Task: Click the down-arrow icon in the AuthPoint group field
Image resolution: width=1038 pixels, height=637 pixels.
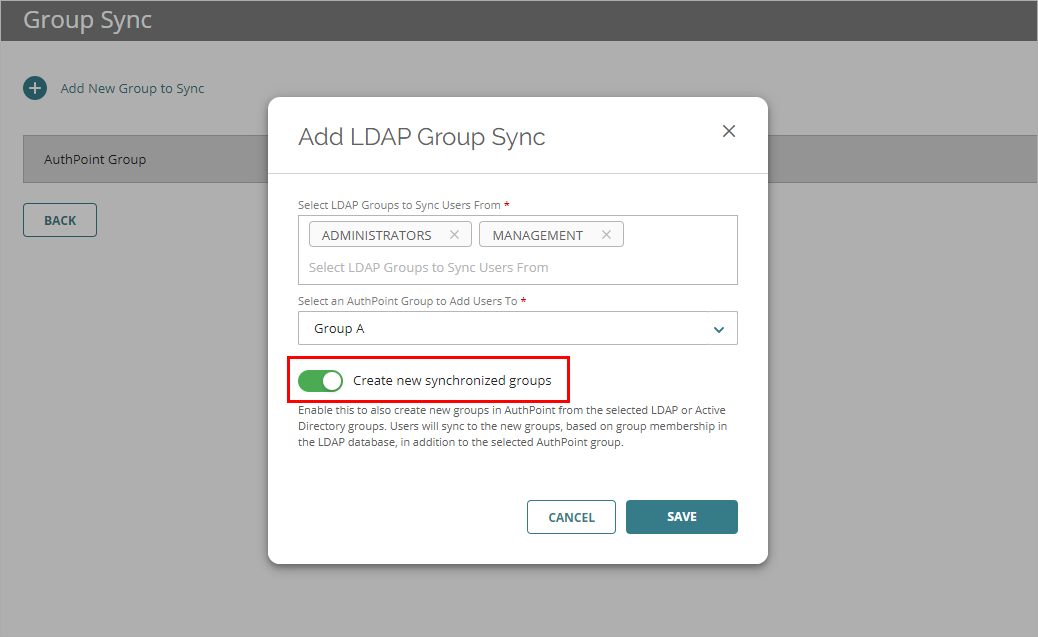Action: click(x=718, y=328)
